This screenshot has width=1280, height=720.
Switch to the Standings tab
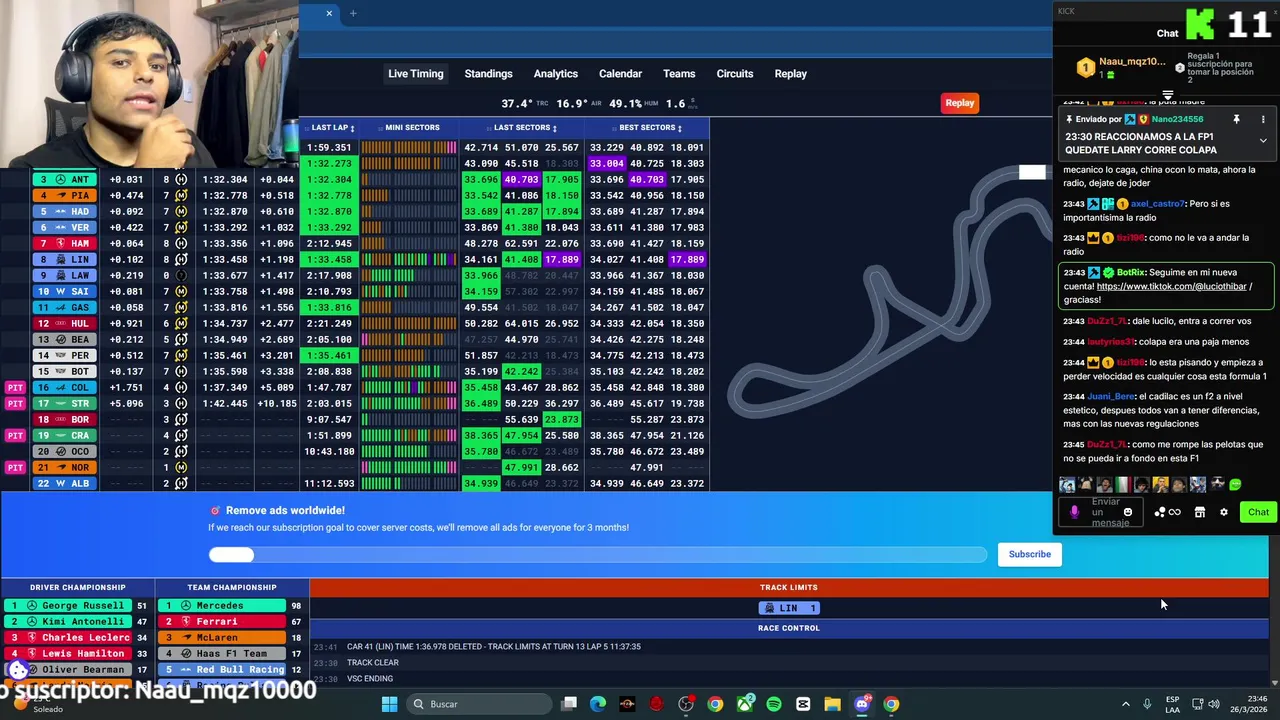(488, 73)
